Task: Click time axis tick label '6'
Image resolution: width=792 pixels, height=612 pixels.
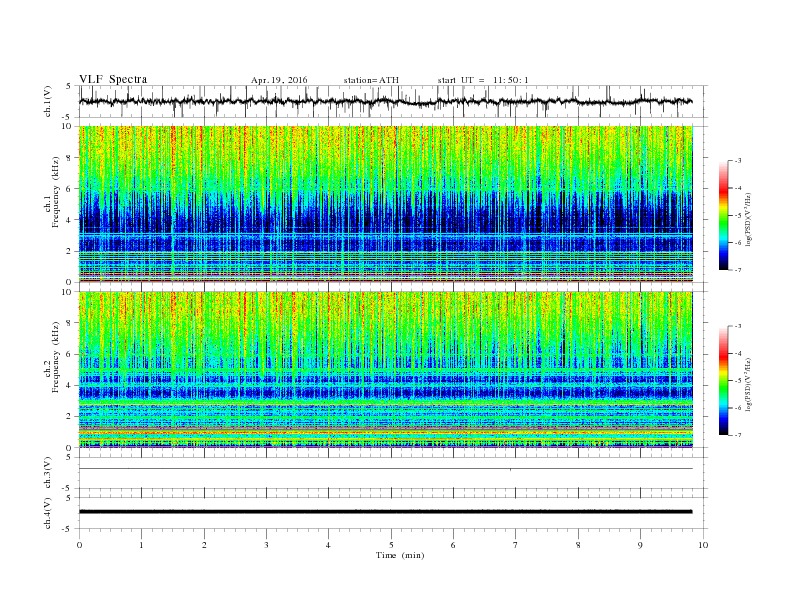Action: tap(453, 545)
